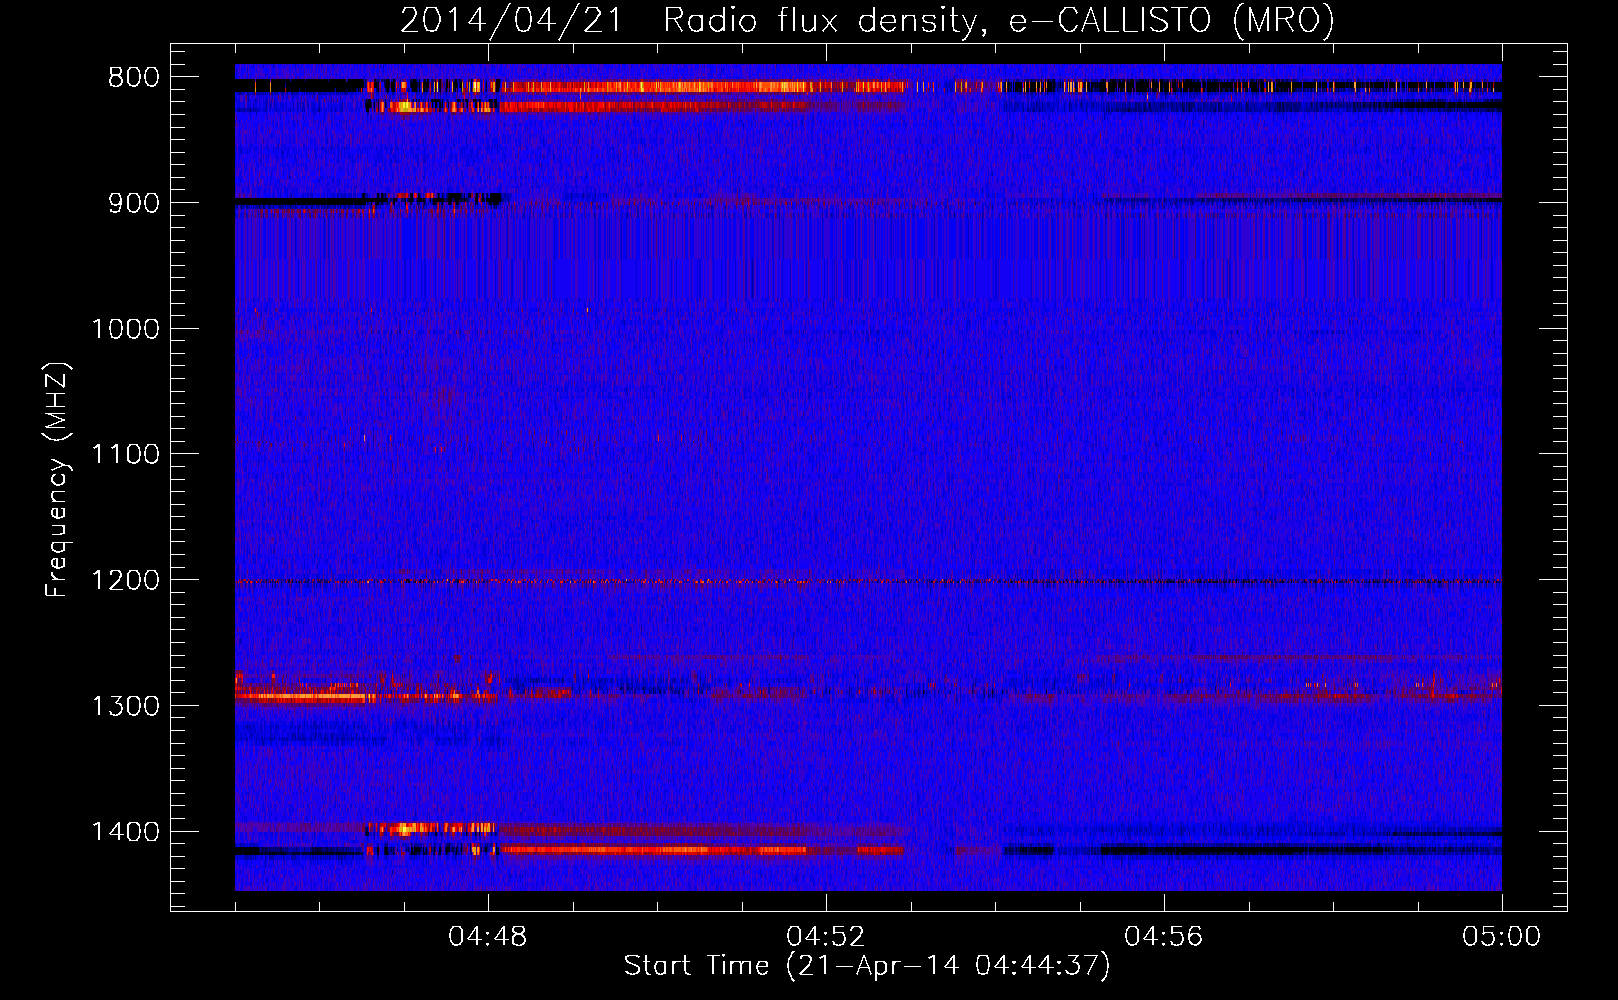Click the 'Frequency (MHZ)' axis title
Image resolution: width=1618 pixels, height=1000 pixels.
pyautogui.click(x=58, y=480)
